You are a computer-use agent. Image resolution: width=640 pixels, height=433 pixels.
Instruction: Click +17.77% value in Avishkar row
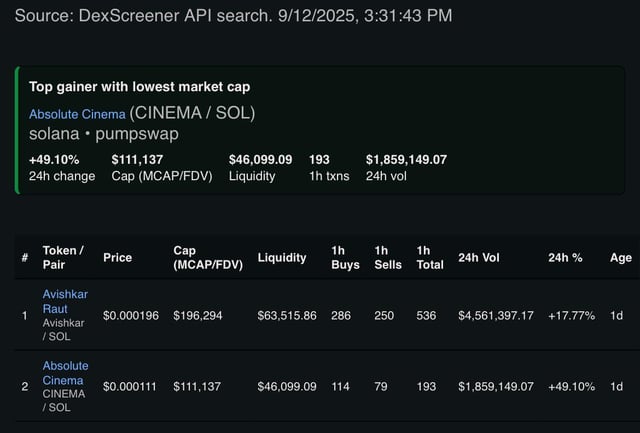(x=571, y=316)
